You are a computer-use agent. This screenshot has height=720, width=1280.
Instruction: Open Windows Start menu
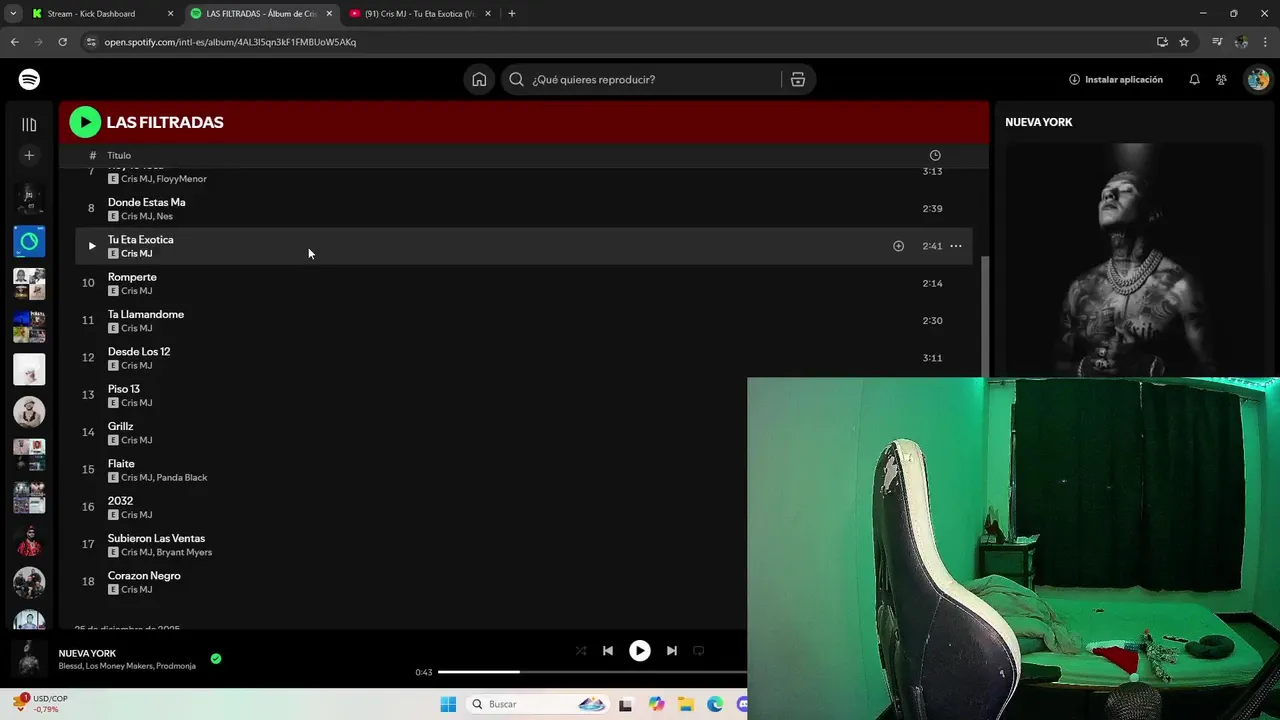pyautogui.click(x=448, y=704)
